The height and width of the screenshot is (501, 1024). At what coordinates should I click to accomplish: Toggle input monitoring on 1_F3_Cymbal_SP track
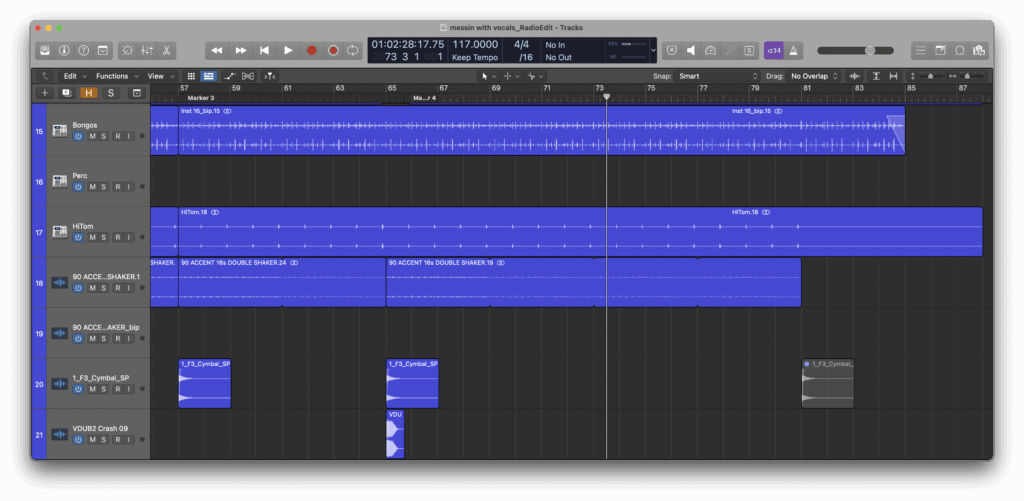click(x=129, y=389)
